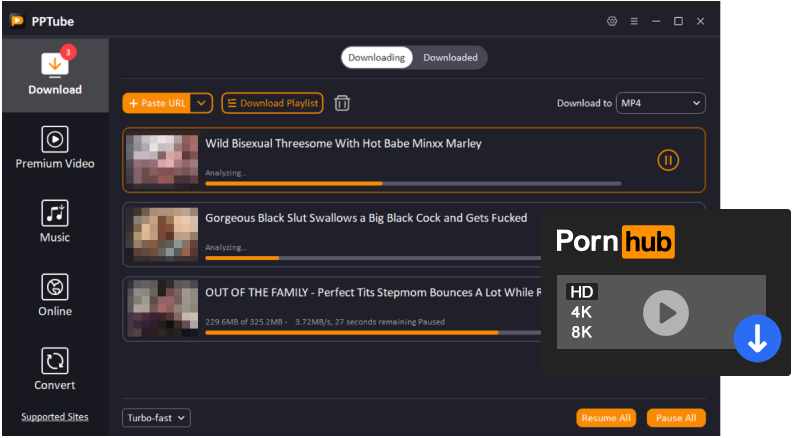This screenshot has width=792, height=438.
Task: Maximize the PPTube window
Action: pyautogui.click(x=678, y=21)
